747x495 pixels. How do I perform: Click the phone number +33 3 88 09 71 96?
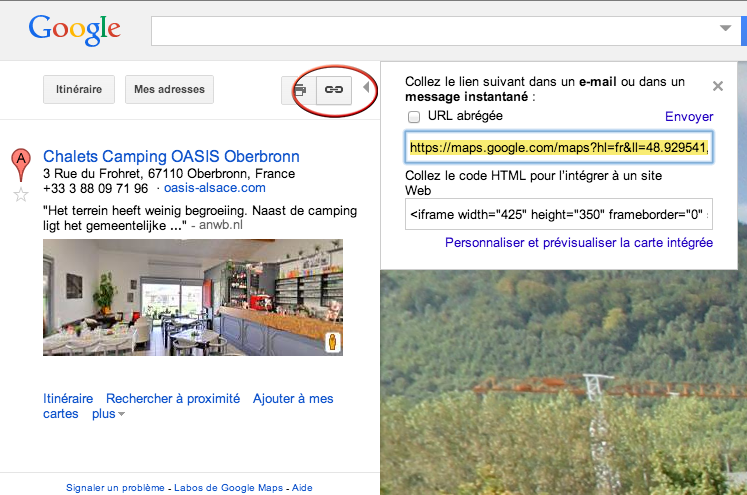[x=95, y=188]
